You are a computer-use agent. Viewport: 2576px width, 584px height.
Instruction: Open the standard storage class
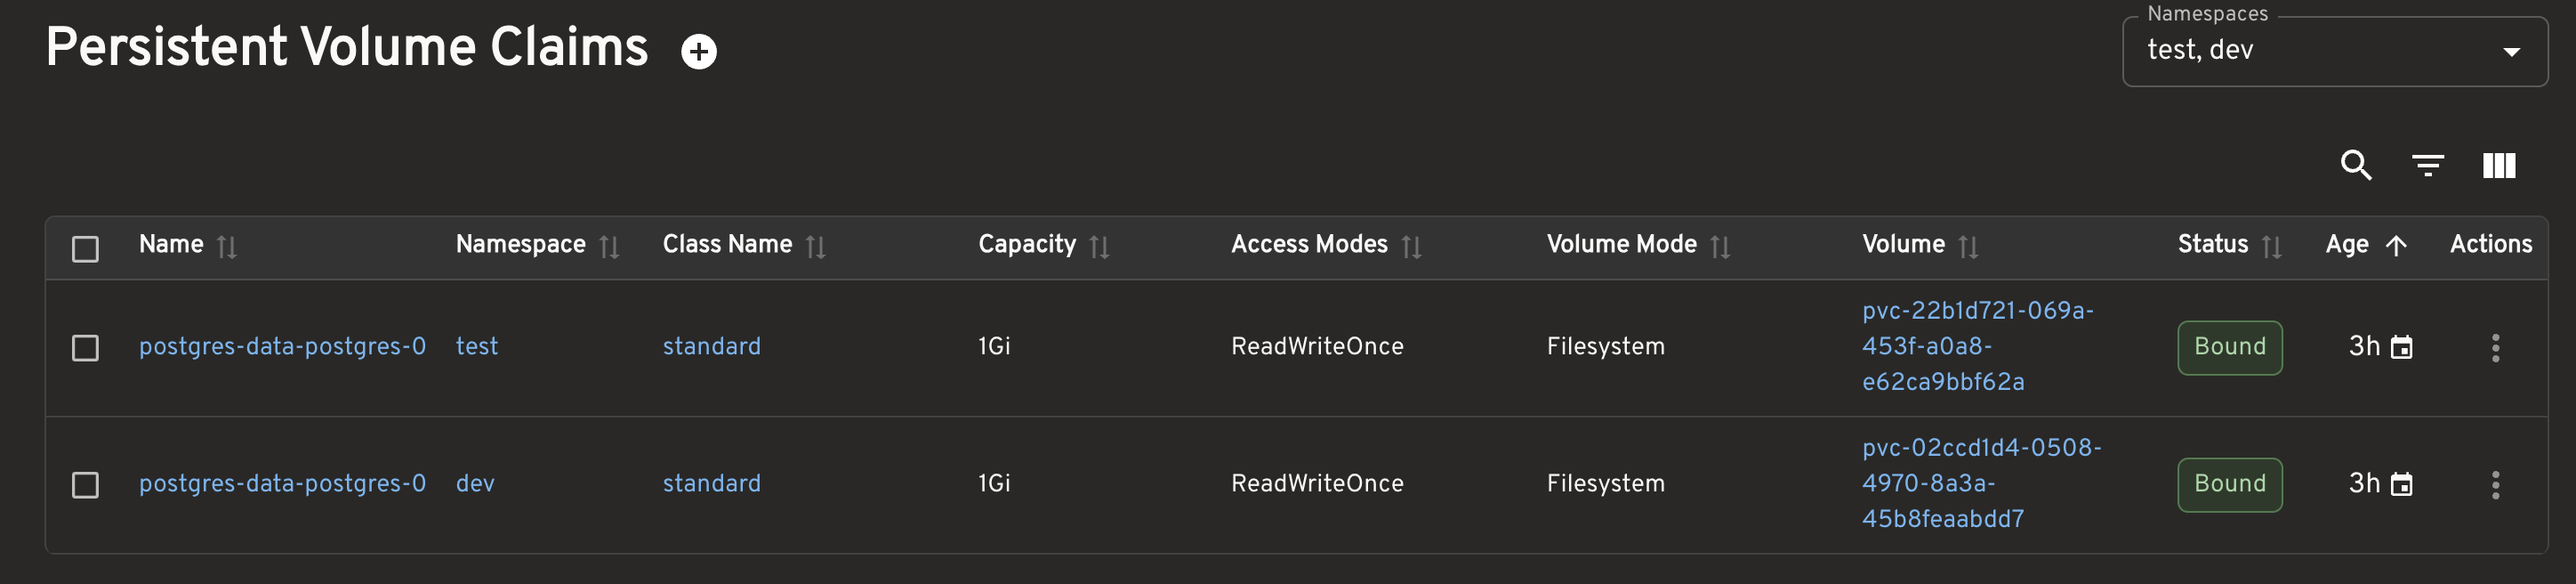(x=711, y=346)
